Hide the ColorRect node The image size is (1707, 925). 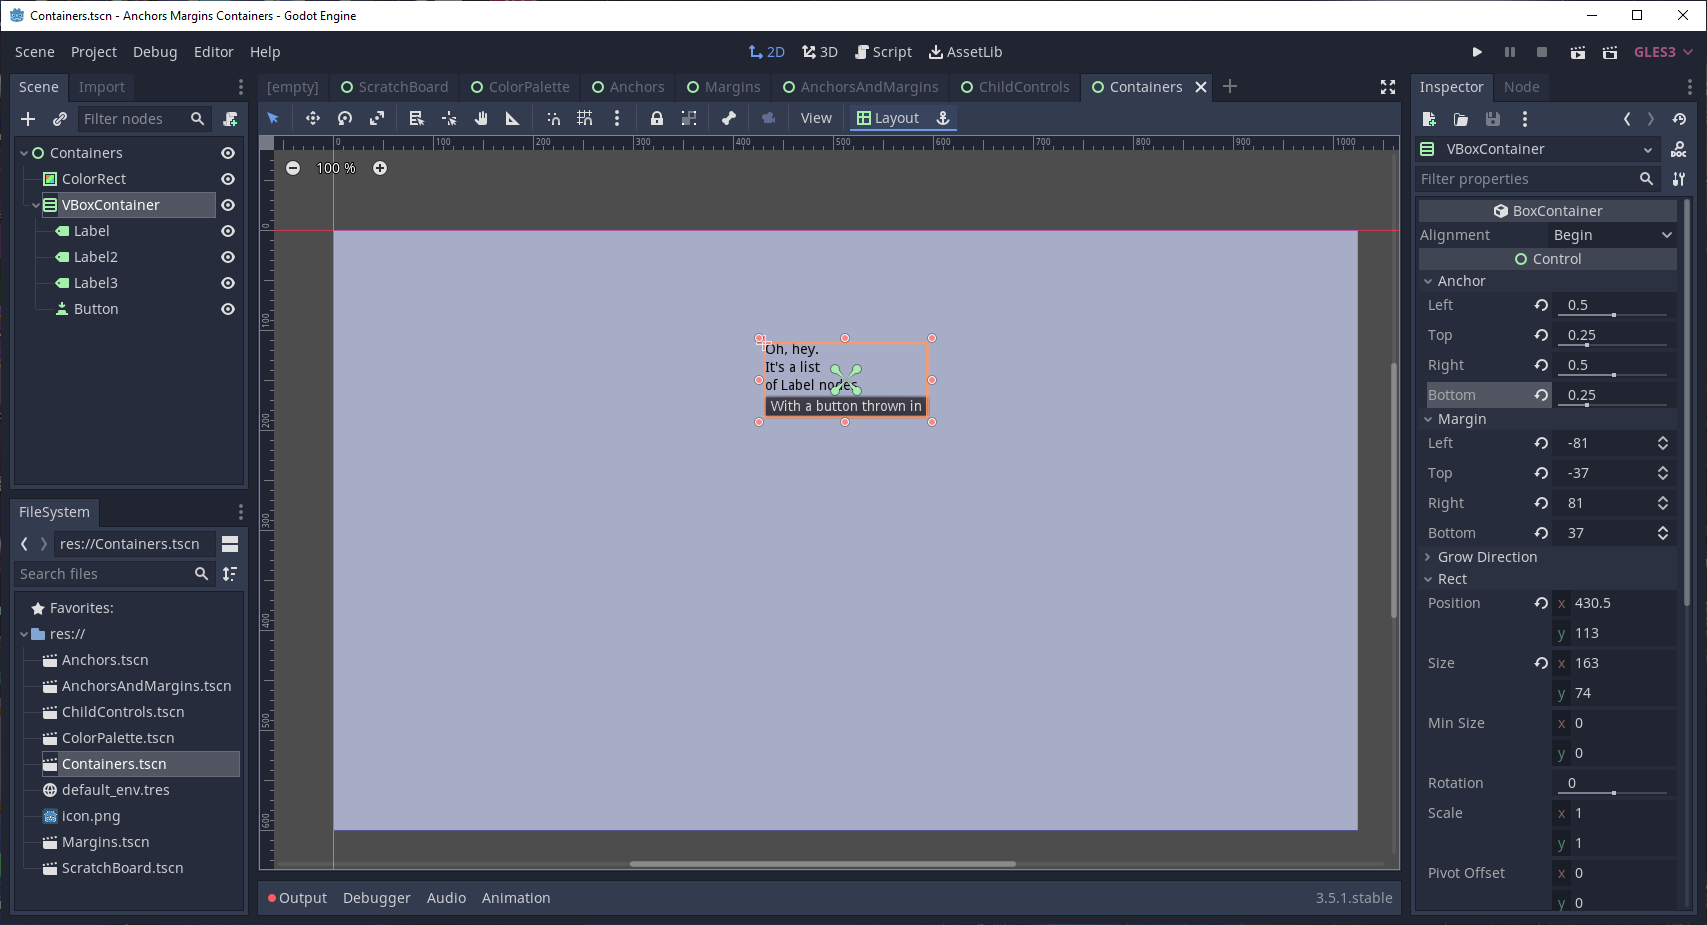228,179
